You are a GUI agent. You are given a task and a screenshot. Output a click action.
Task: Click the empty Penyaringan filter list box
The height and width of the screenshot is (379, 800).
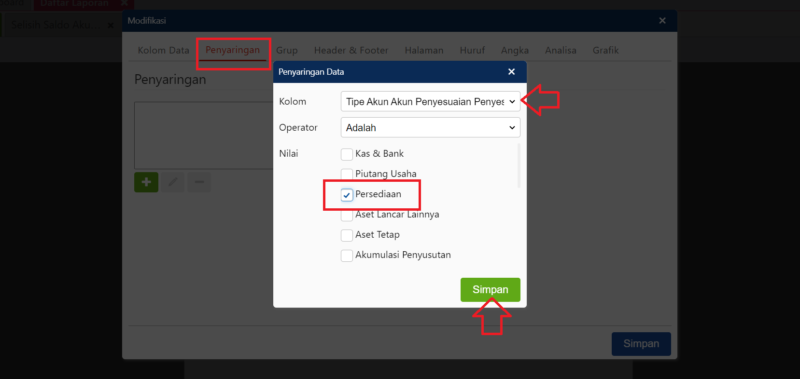coord(204,135)
